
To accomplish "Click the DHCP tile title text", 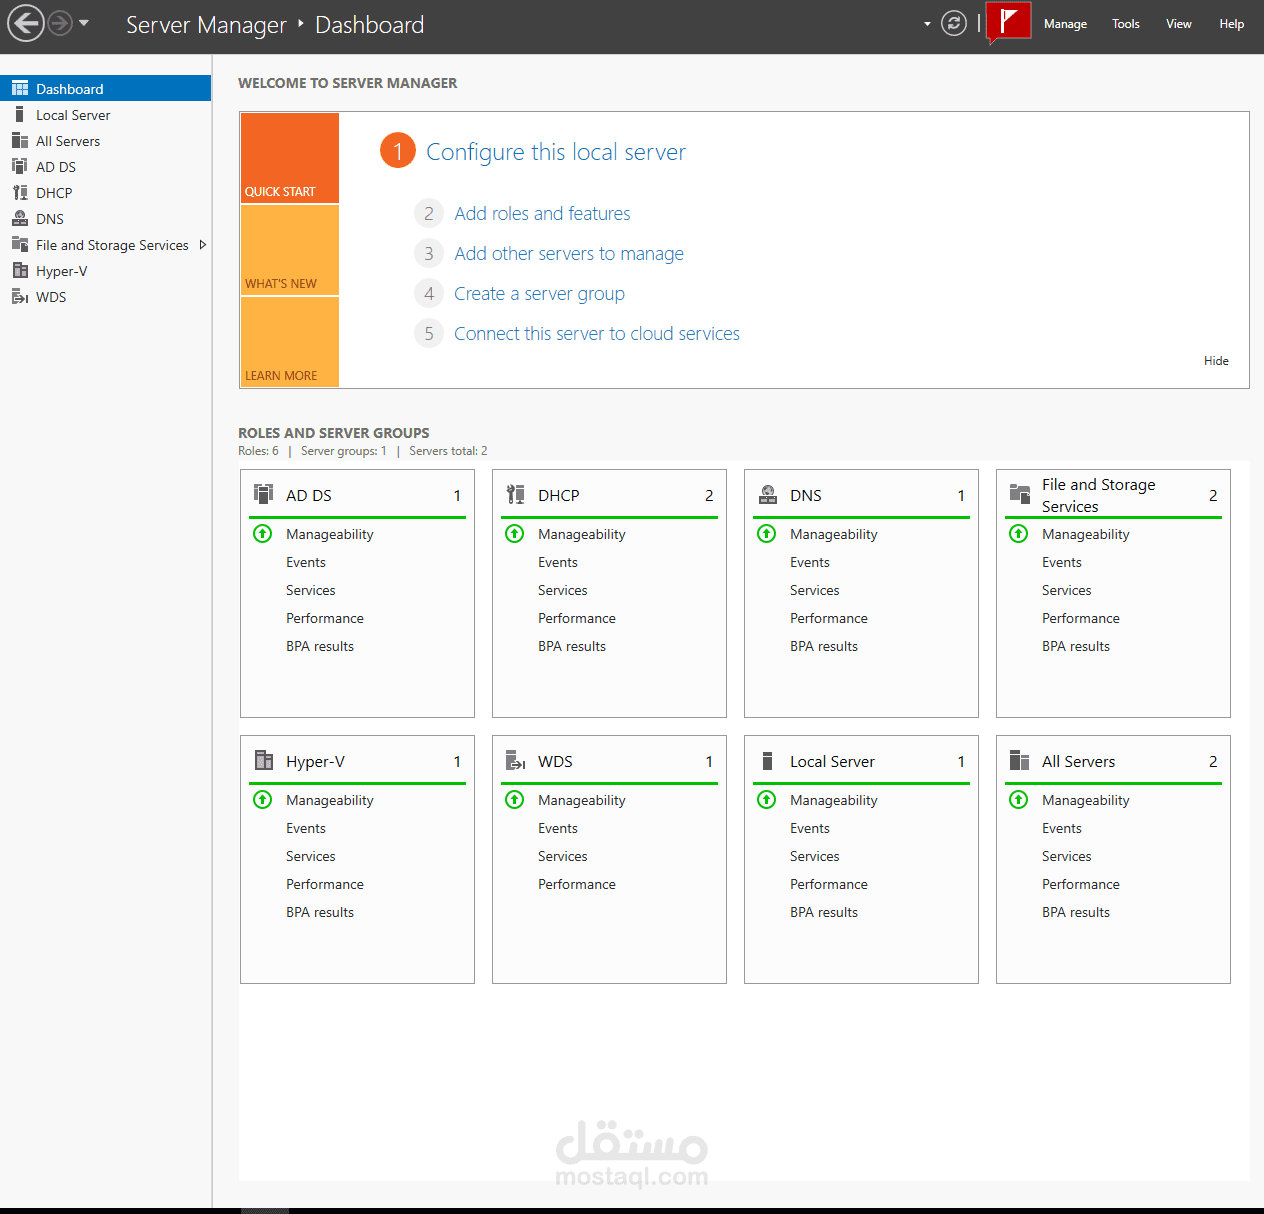I will click(559, 496).
